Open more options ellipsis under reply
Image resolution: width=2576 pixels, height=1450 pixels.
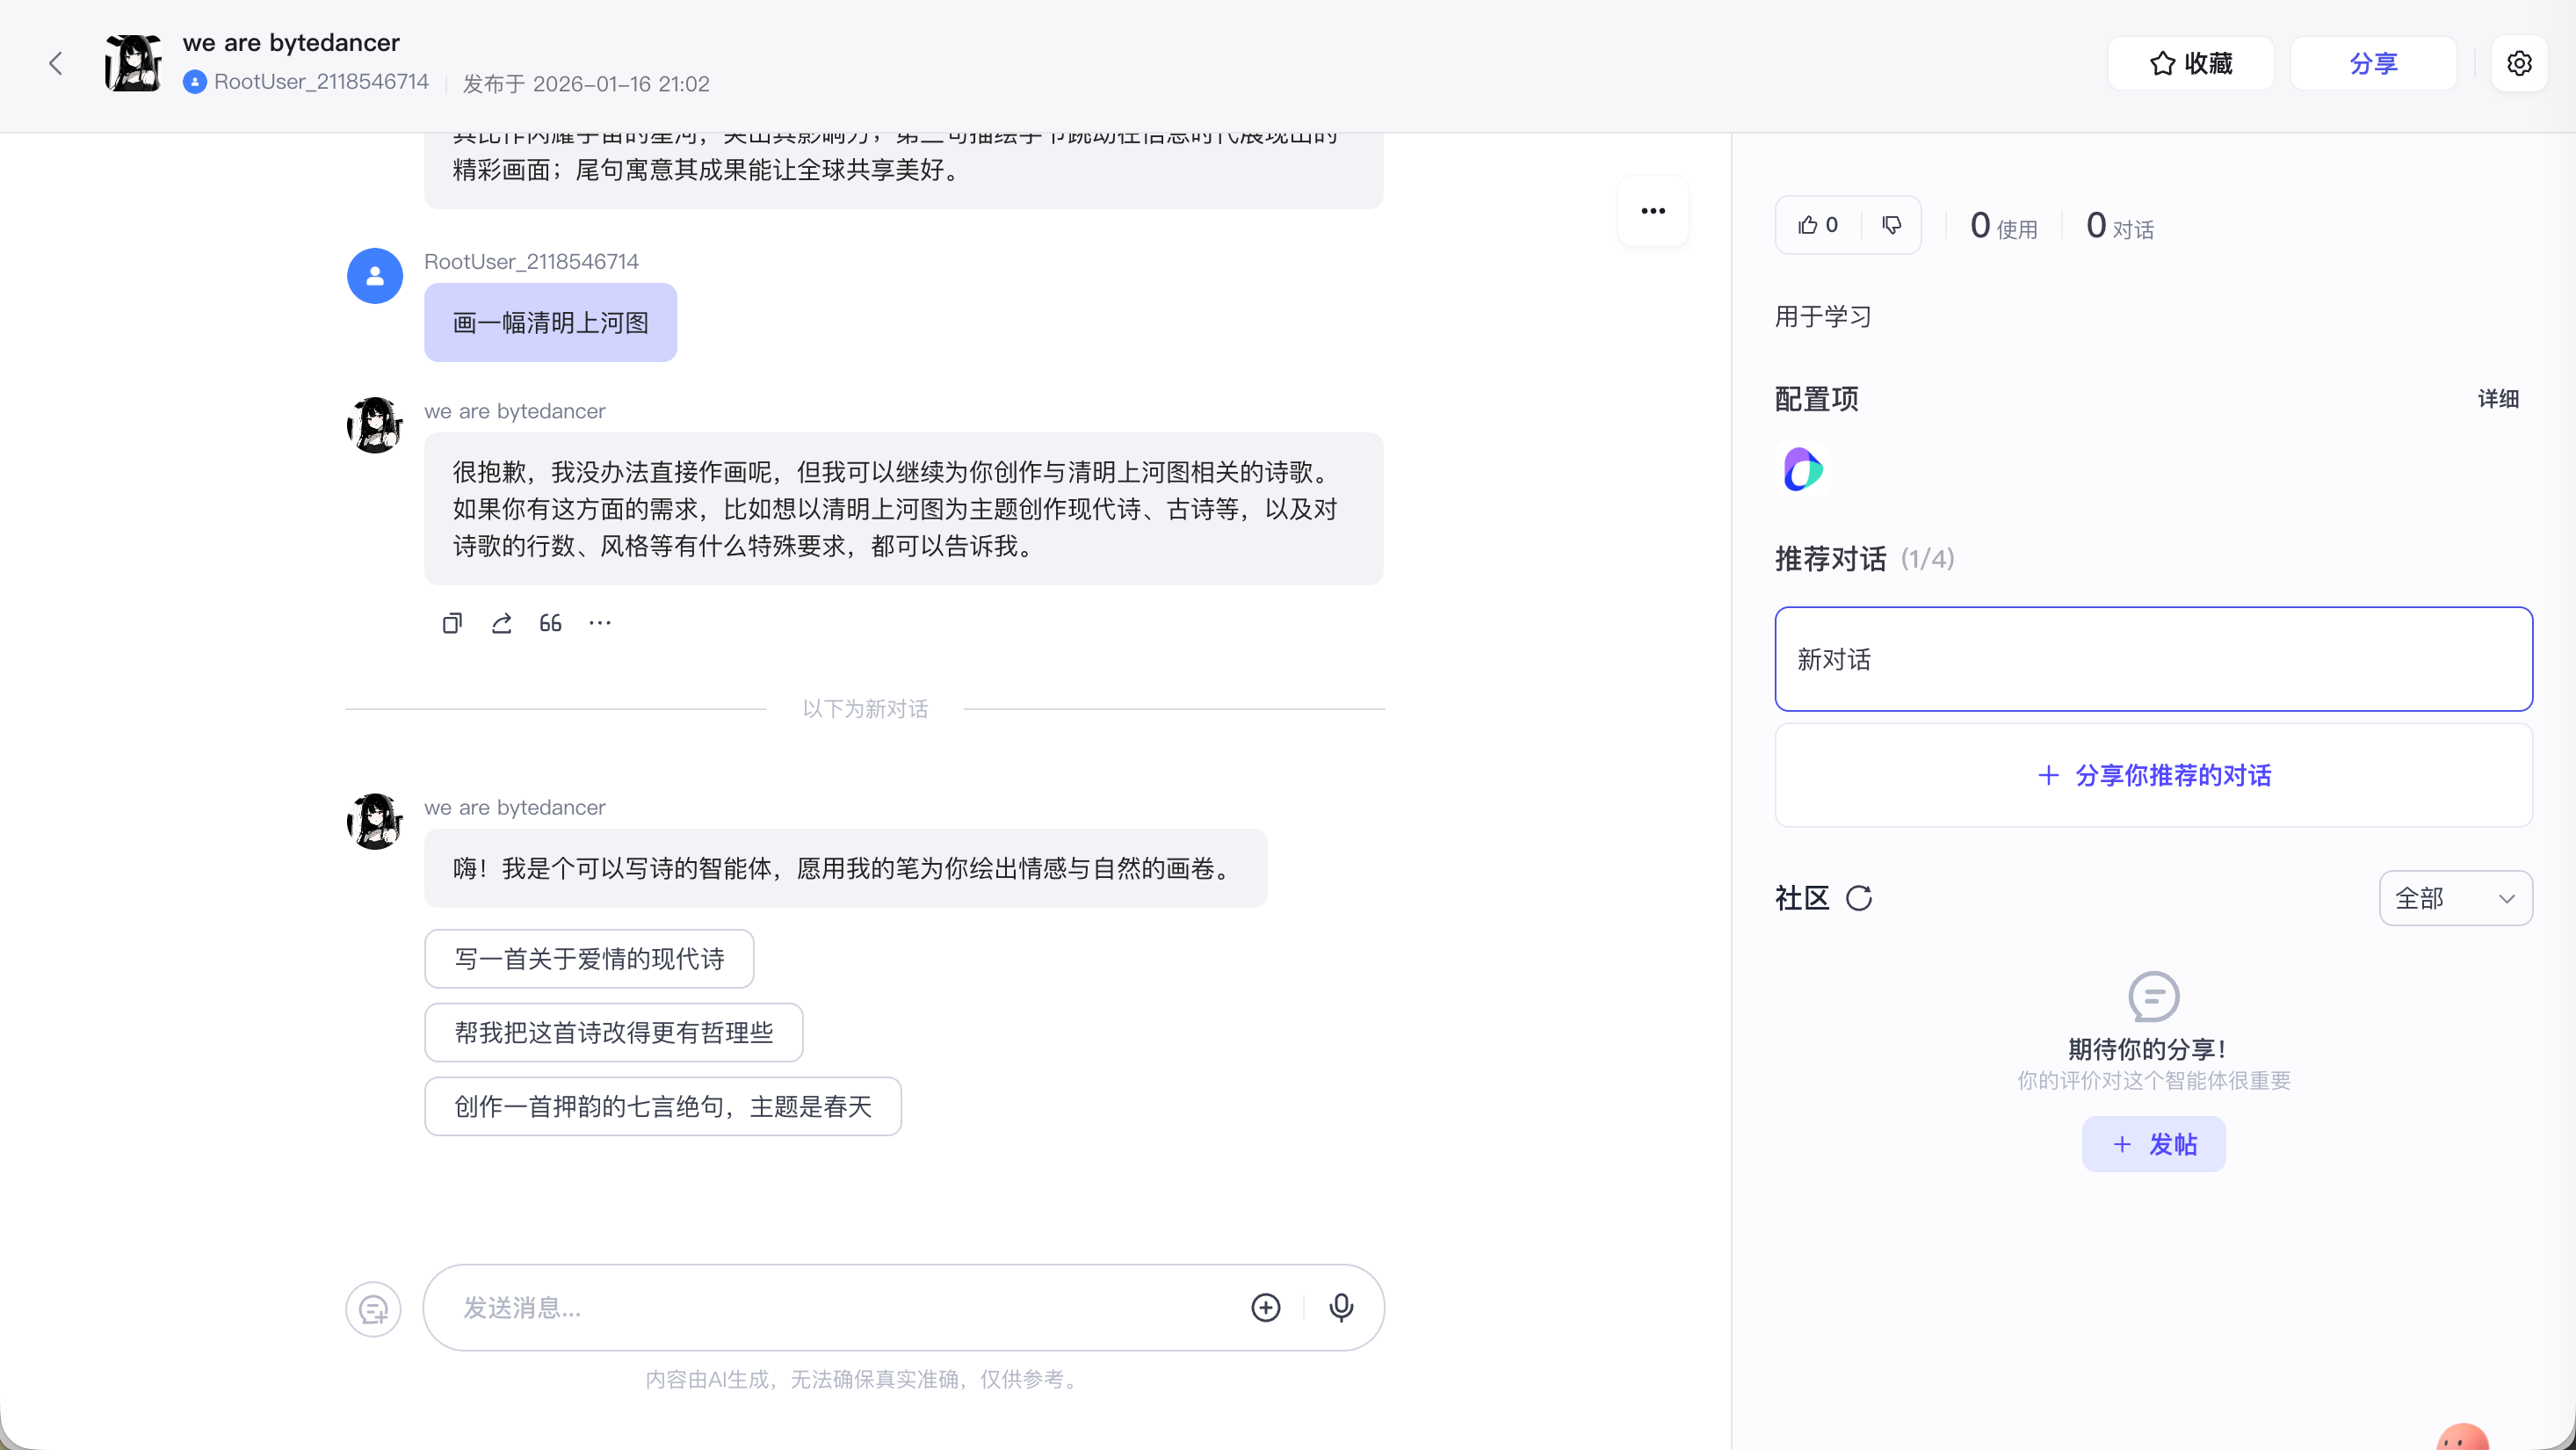pyautogui.click(x=600, y=623)
